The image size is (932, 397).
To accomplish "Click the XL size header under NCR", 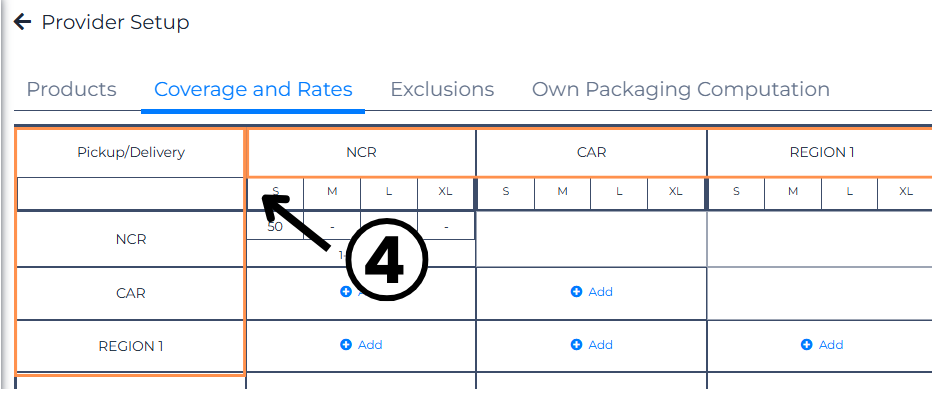I will [x=445, y=191].
